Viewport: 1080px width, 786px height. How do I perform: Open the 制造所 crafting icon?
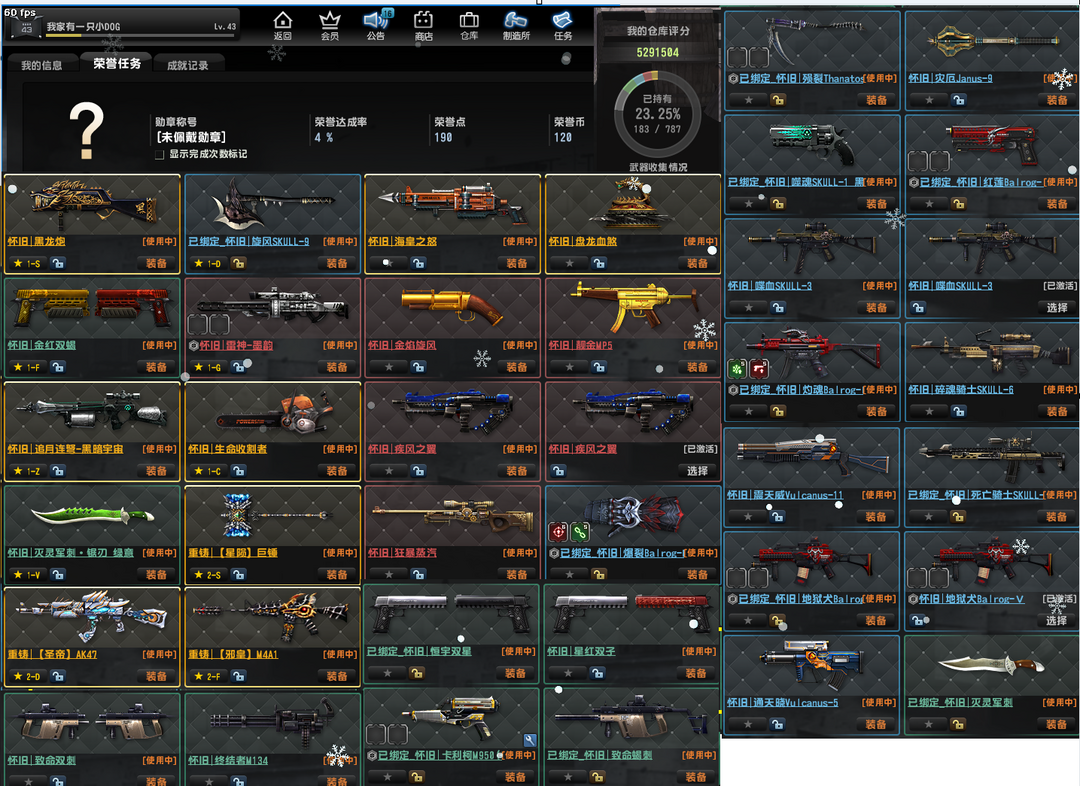pos(516,25)
